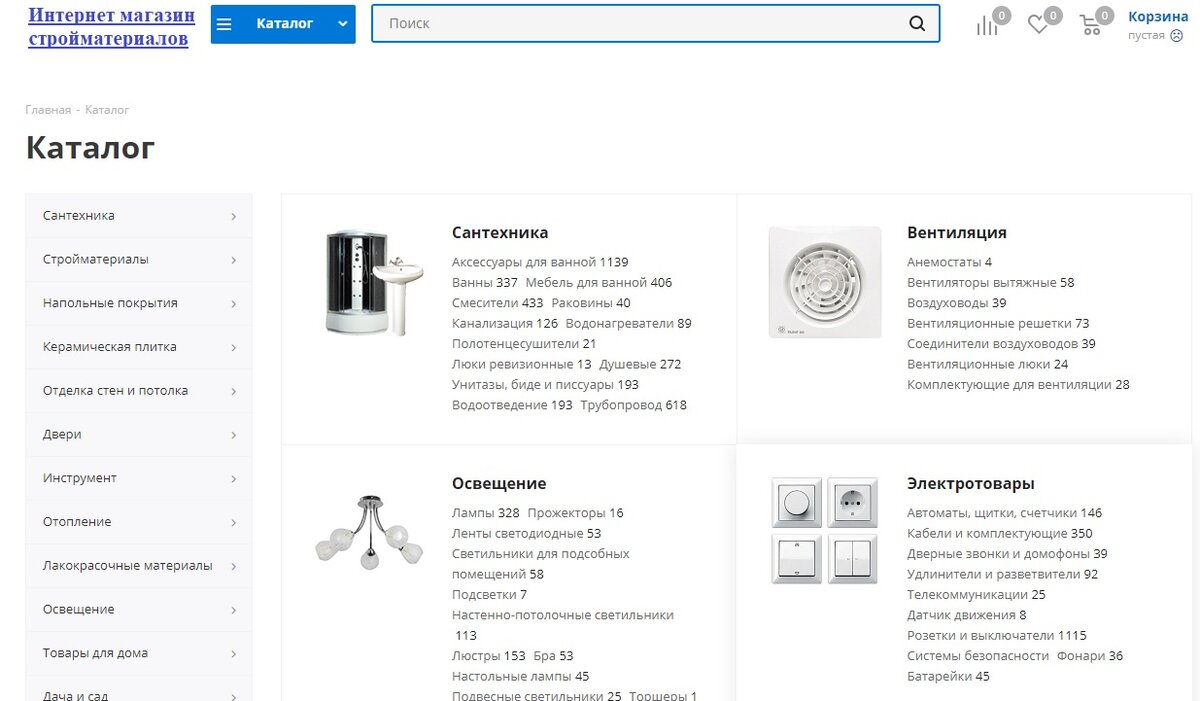Expand Стройматериалы sidebar chevron
The width and height of the screenshot is (1200, 701).
233,260
